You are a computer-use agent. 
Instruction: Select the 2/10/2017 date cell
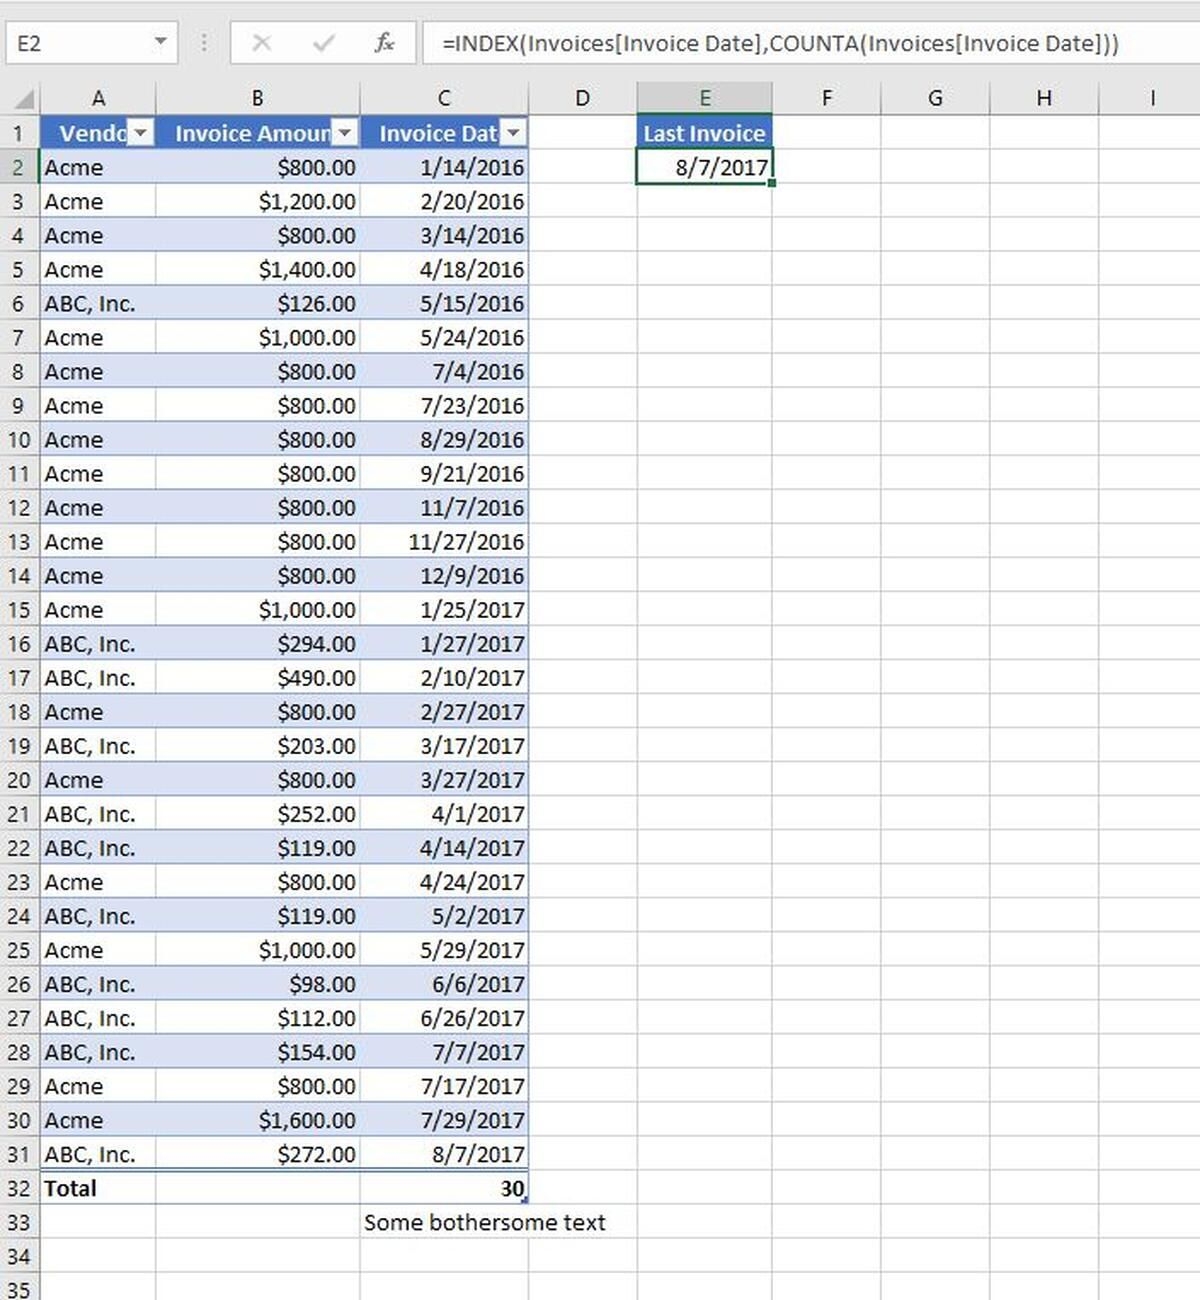coord(444,678)
